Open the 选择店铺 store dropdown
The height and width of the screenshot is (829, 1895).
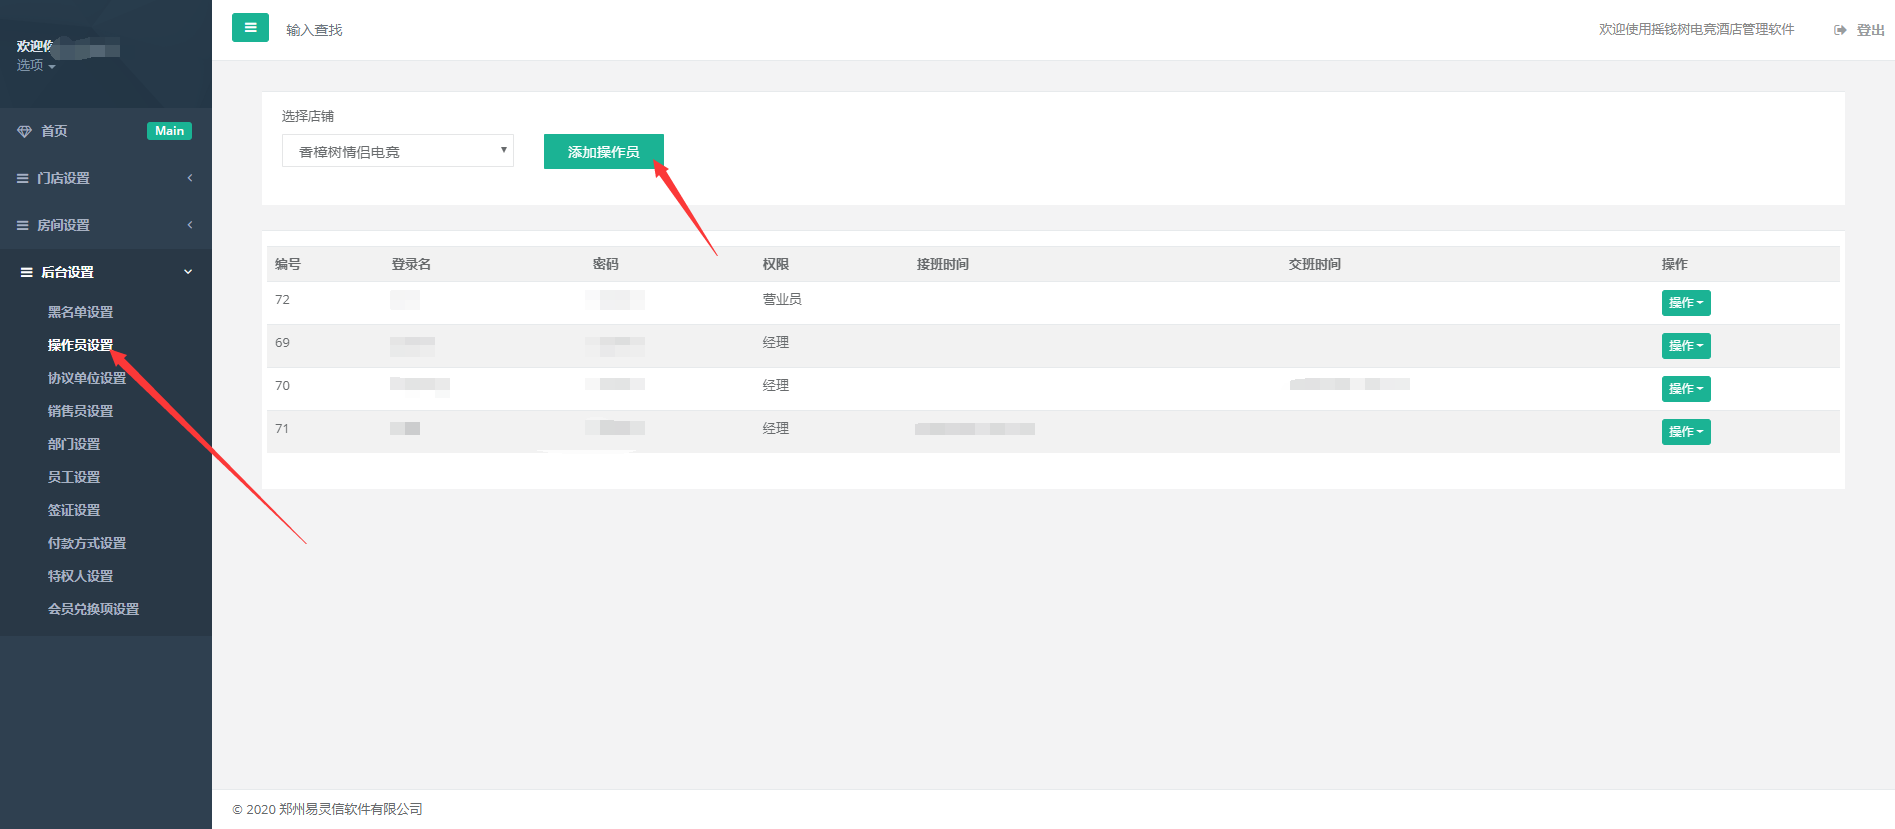397,151
